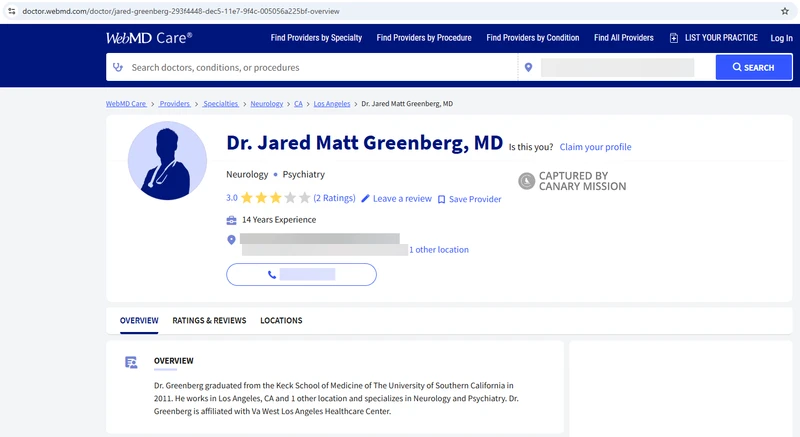Click the Overview section document icon
This screenshot has width=800, height=437.
tap(131, 363)
